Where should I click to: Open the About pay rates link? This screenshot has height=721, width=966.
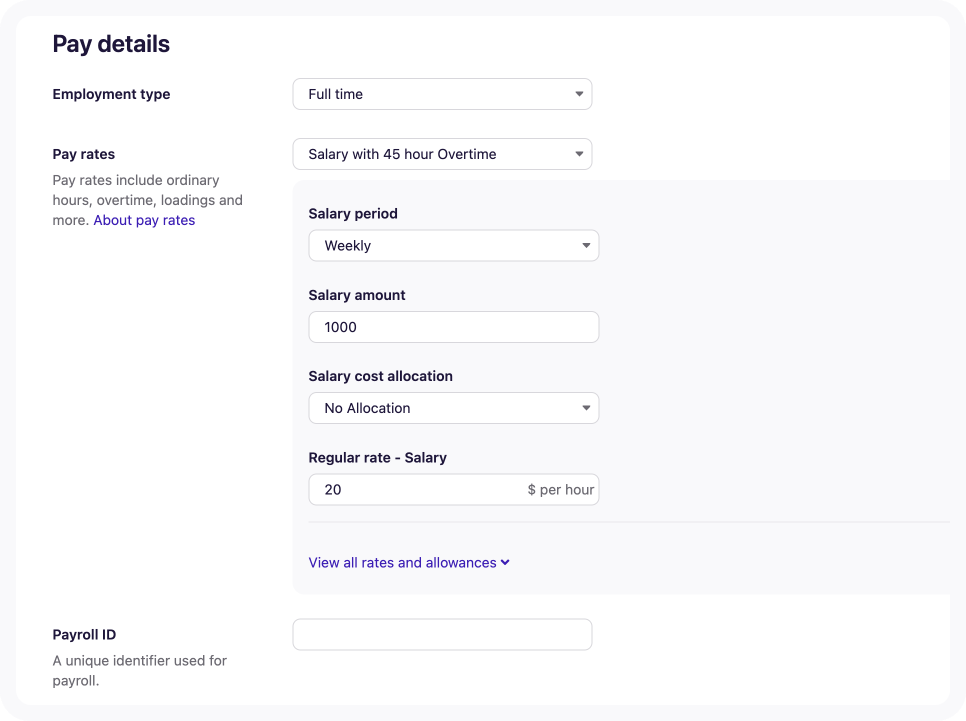tap(144, 220)
